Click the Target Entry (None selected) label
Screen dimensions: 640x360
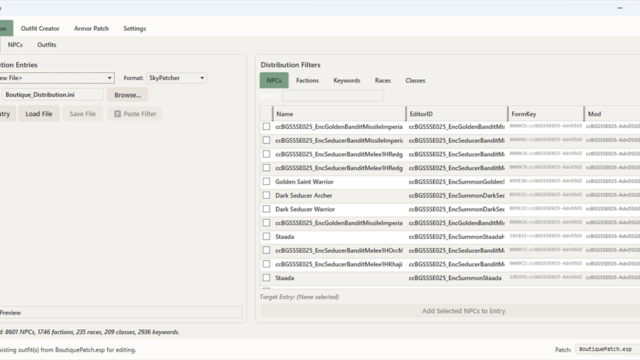coord(299,297)
